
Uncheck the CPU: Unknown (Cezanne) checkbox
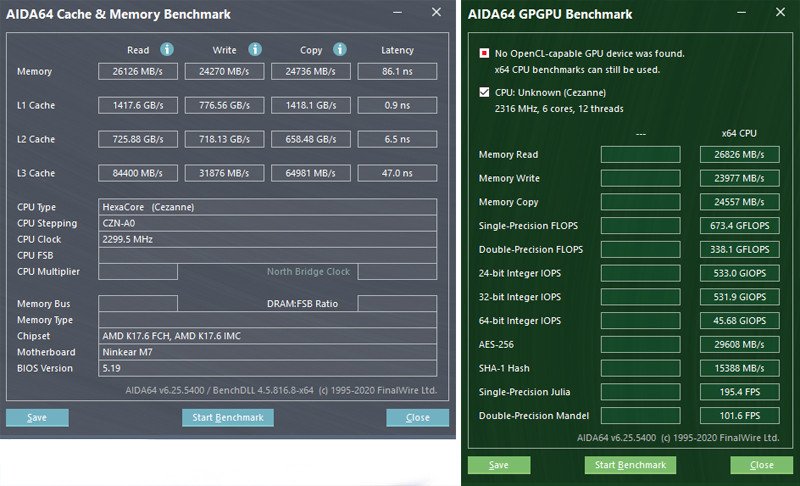(x=485, y=92)
